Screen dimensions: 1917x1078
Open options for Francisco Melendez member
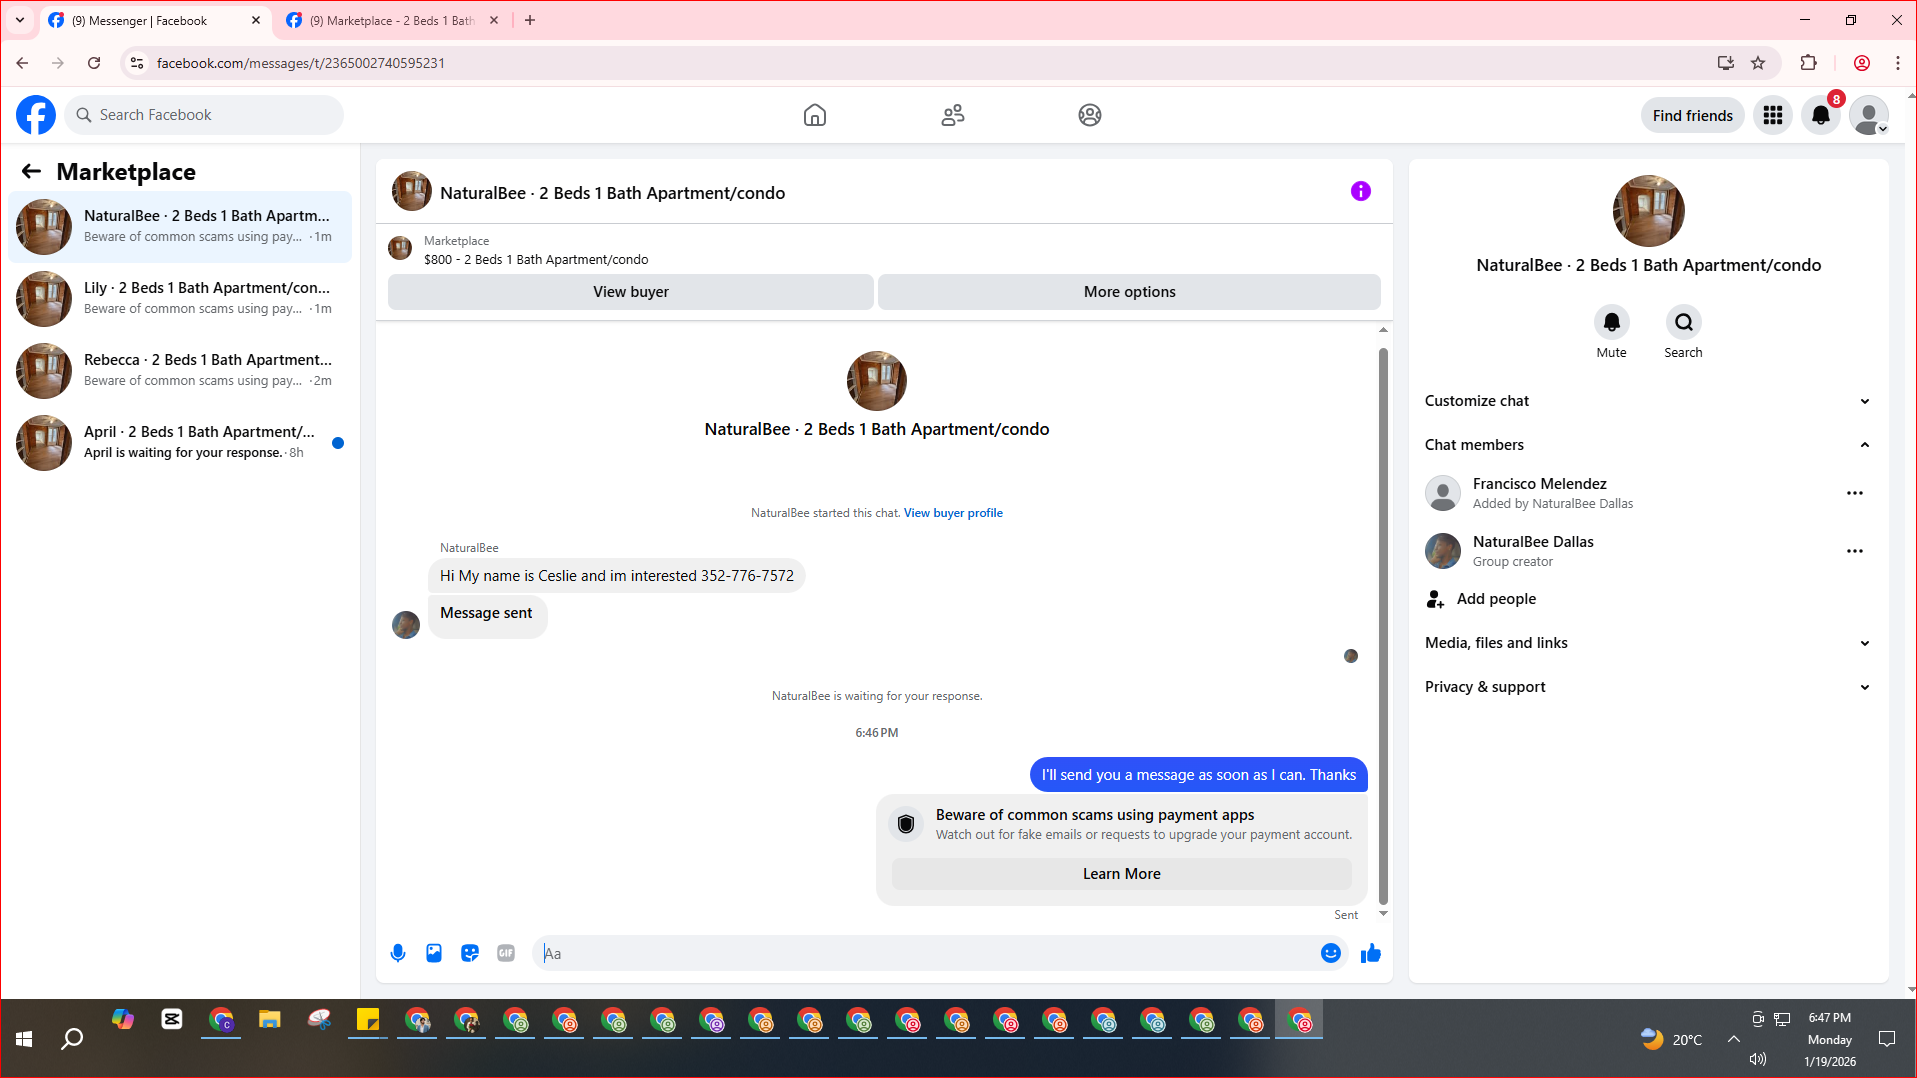coord(1855,493)
